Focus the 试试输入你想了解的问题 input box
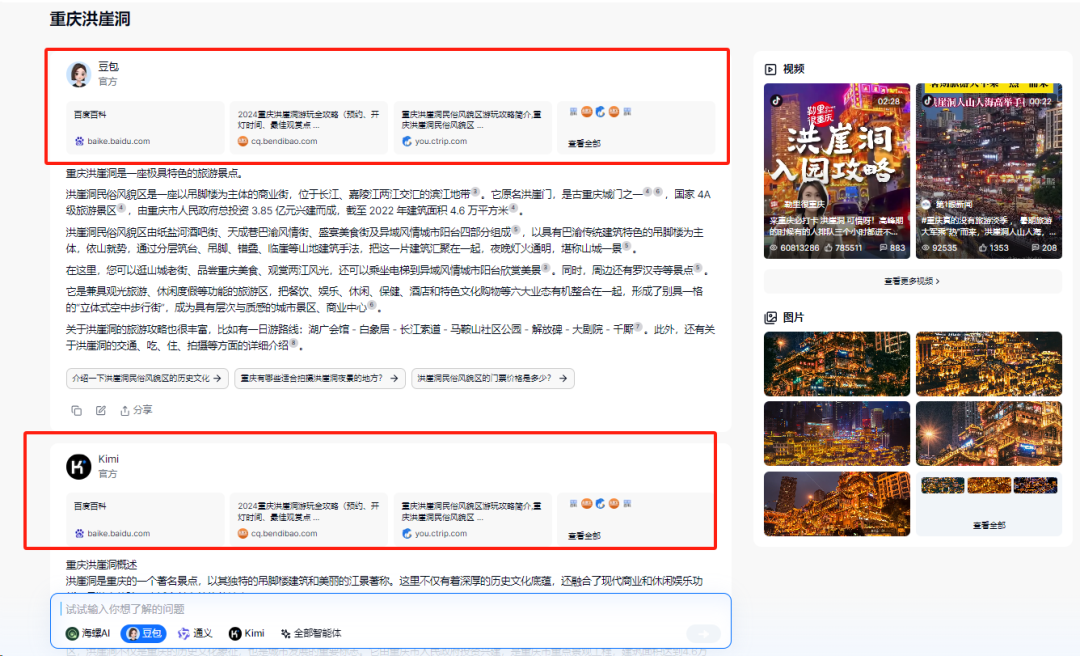The height and width of the screenshot is (656, 1080). point(390,609)
